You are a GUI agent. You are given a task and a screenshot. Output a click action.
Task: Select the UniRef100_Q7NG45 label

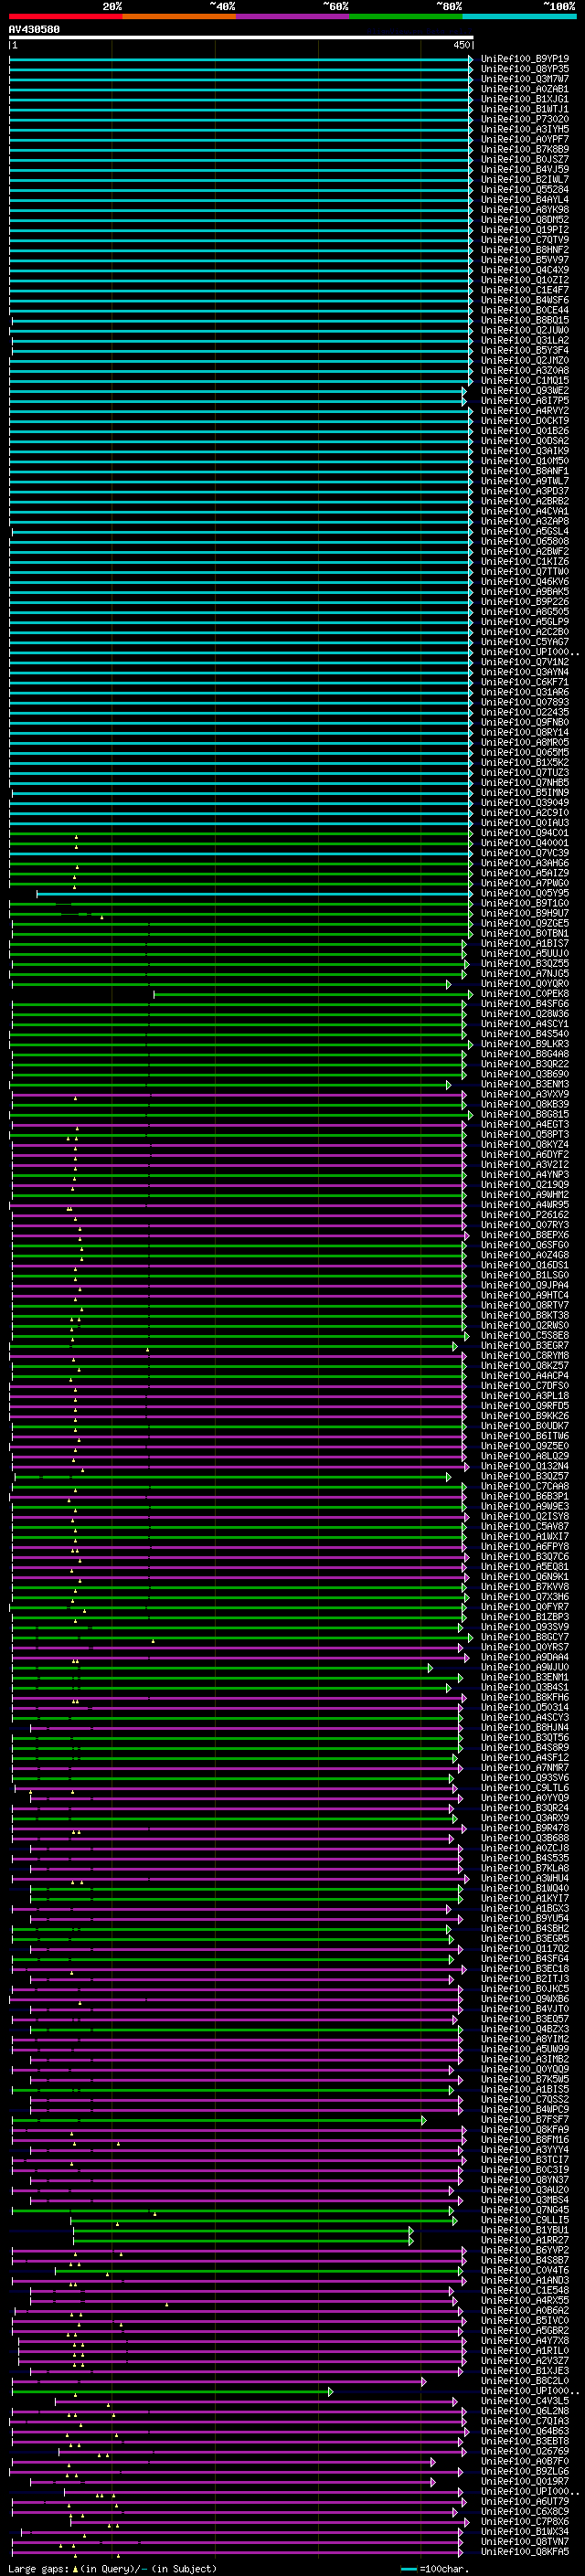click(525, 2210)
